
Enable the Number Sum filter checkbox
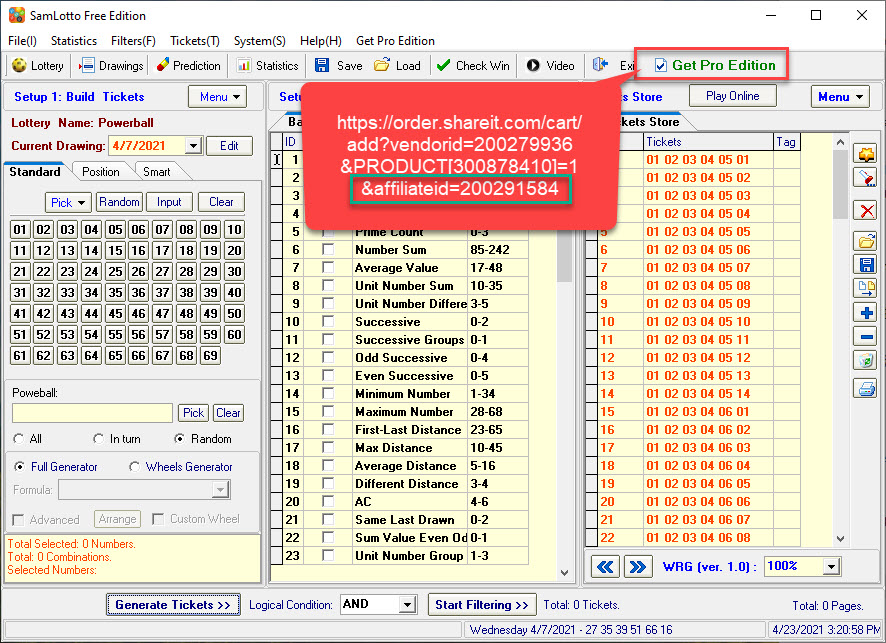[x=328, y=250]
